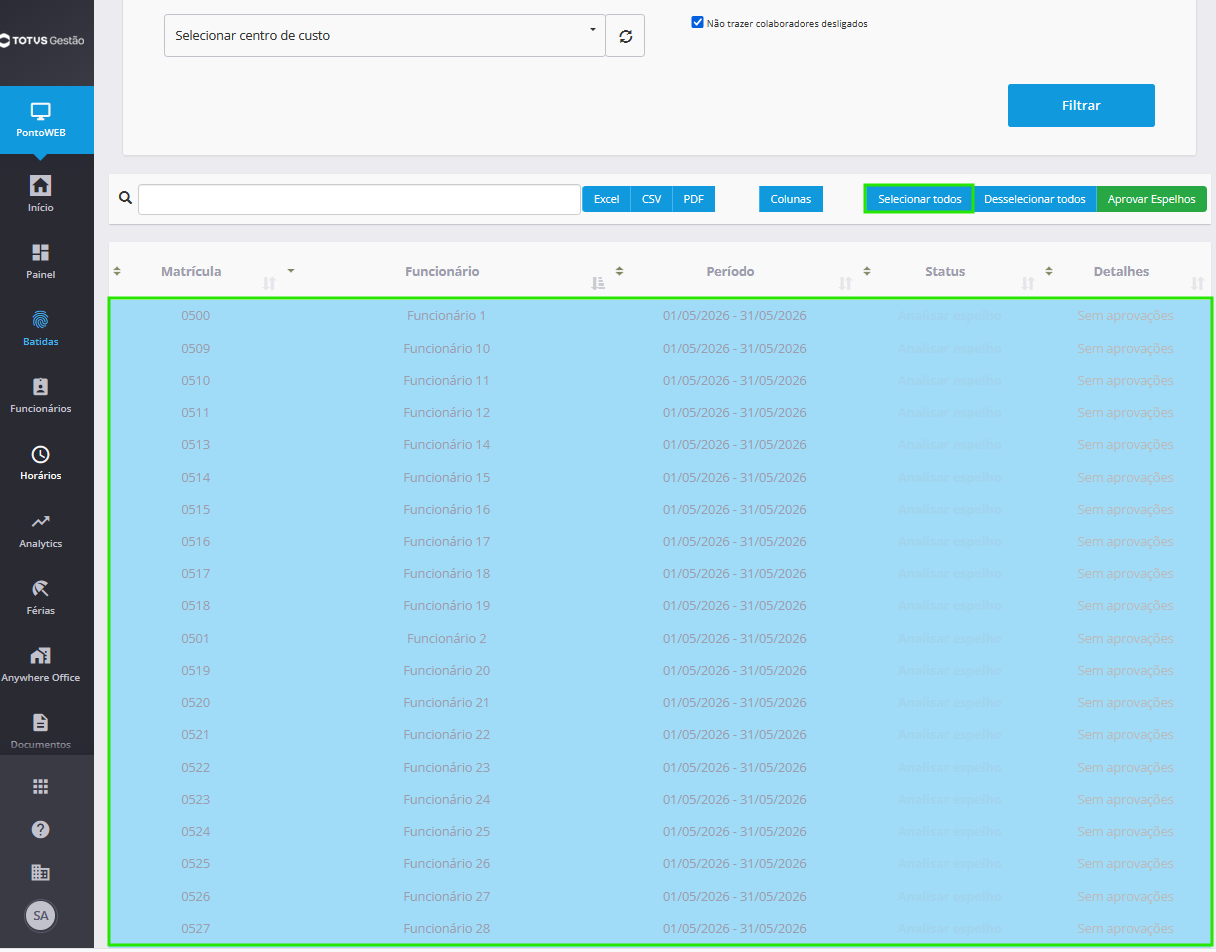1216x952 pixels.
Task: Open Horários clock icon
Action: pos(41,454)
